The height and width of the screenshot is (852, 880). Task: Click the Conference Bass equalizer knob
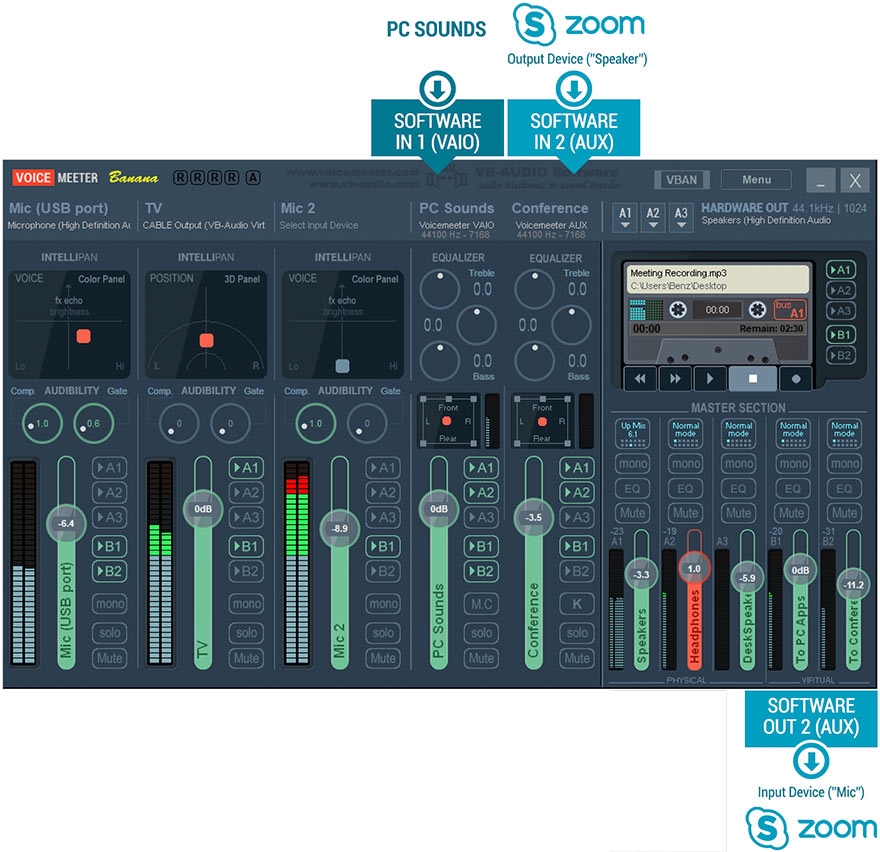pos(534,361)
